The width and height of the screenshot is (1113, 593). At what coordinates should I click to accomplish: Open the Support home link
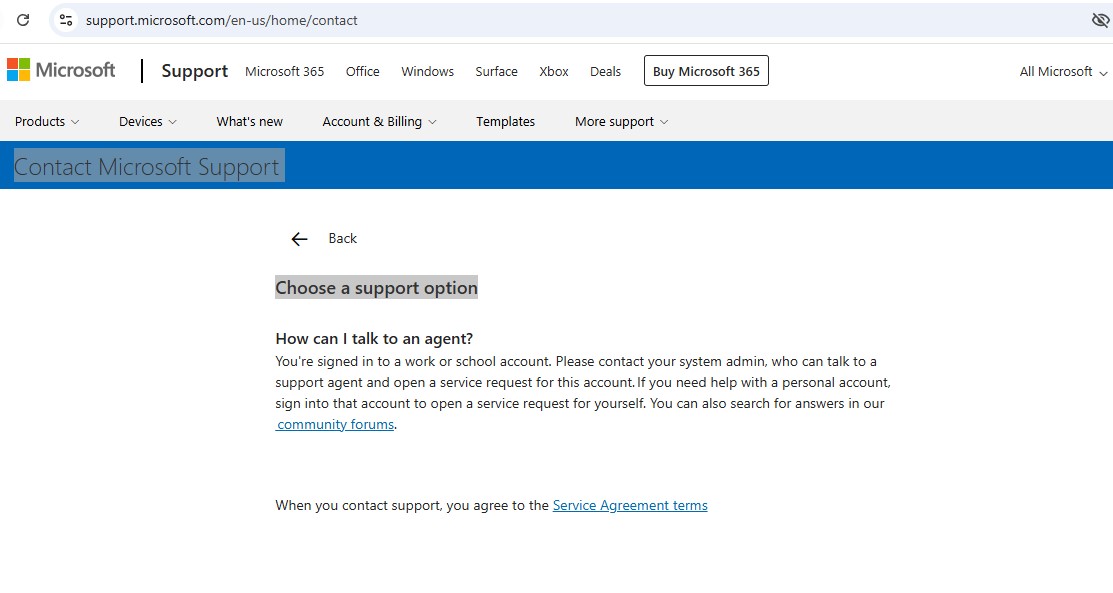[x=194, y=71]
